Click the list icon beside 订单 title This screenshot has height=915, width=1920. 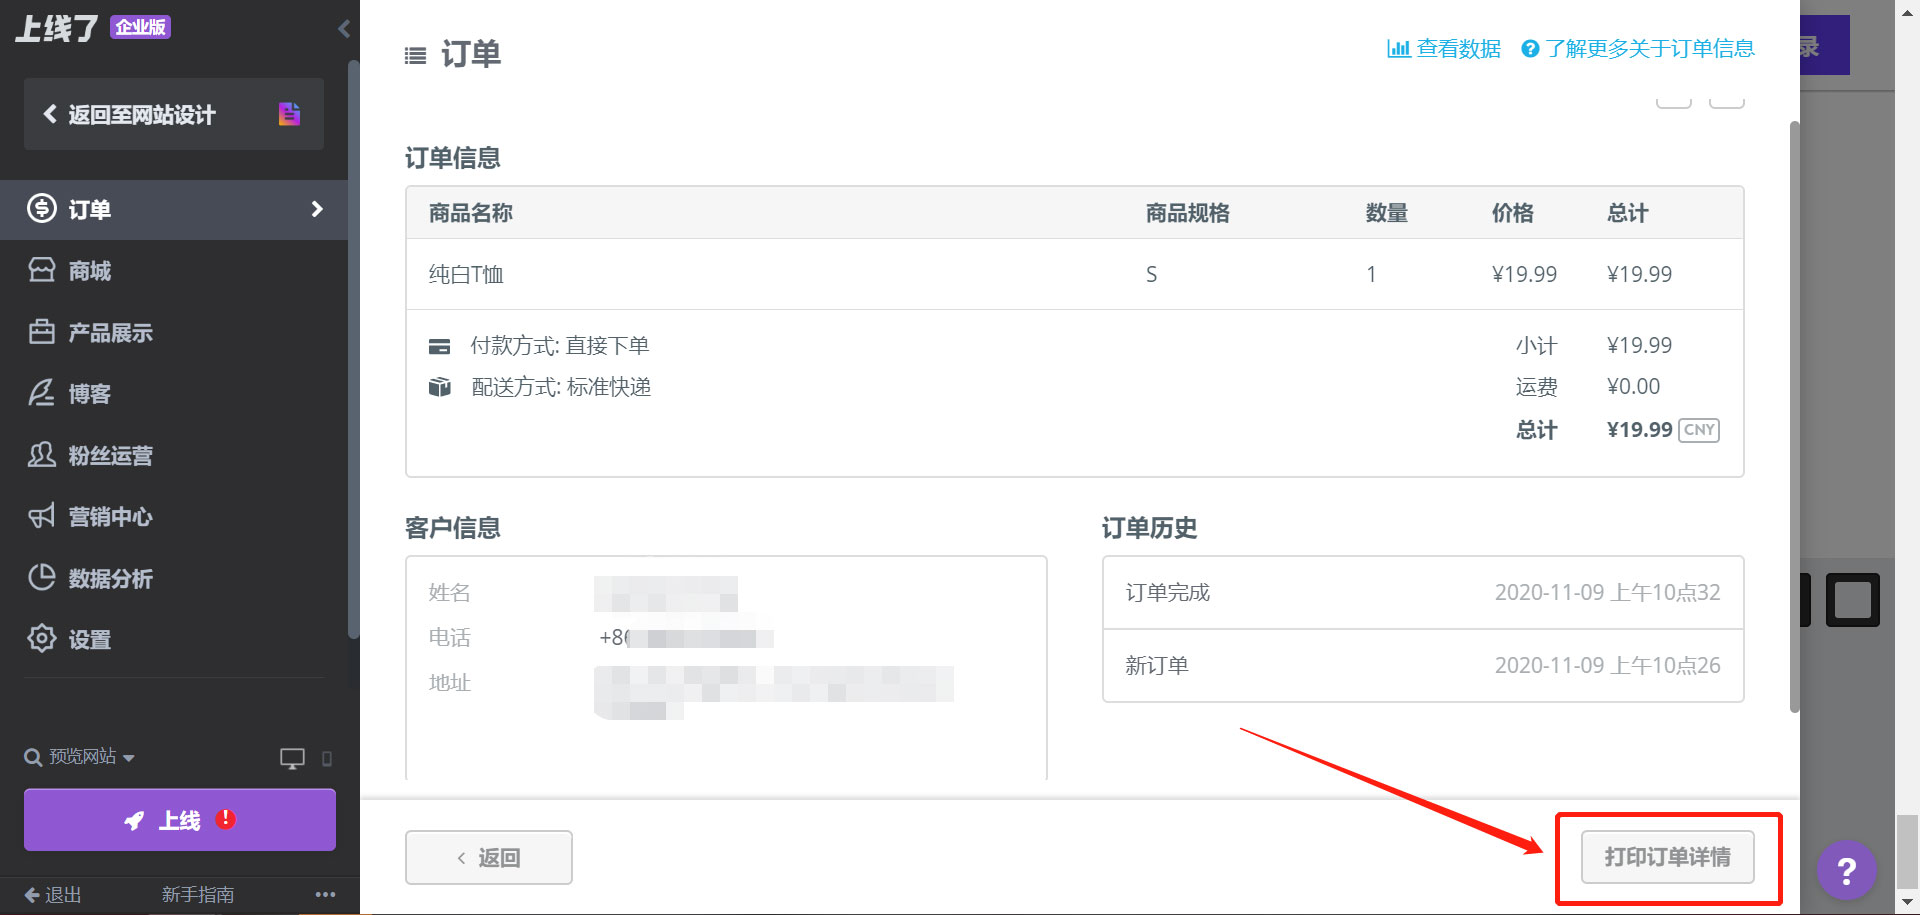click(415, 56)
